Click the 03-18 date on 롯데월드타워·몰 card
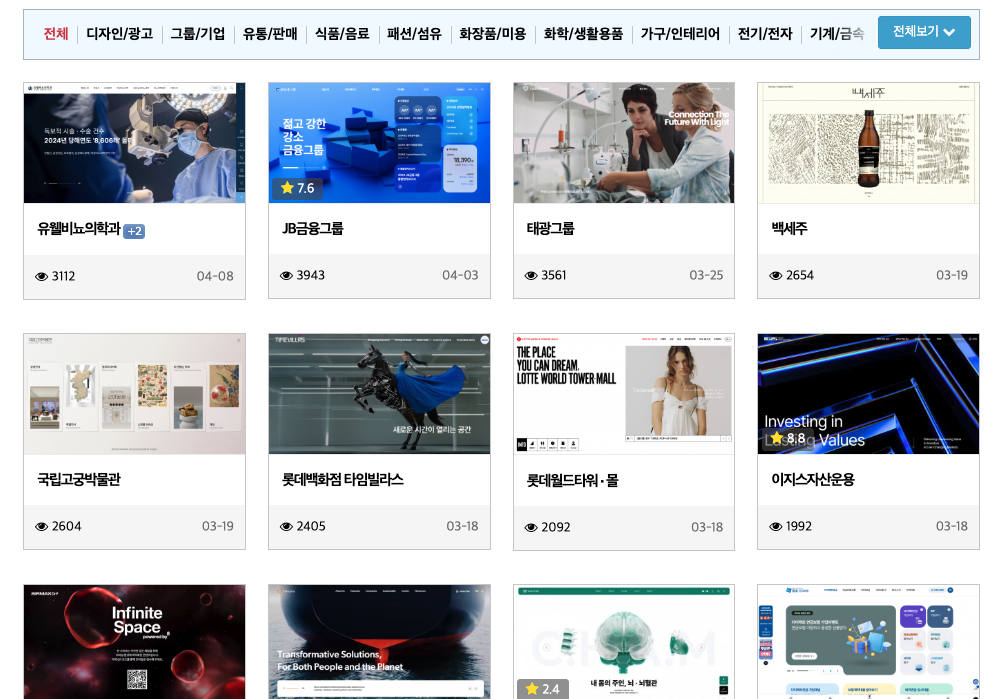 [707, 527]
